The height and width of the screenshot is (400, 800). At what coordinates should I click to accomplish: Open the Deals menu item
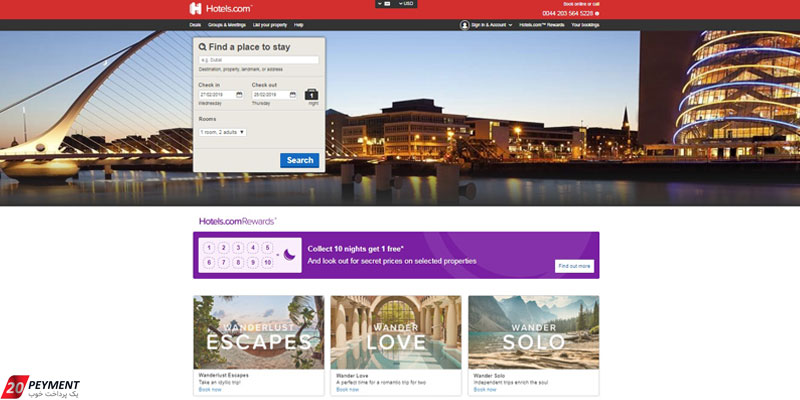pyautogui.click(x=195, y=25)
